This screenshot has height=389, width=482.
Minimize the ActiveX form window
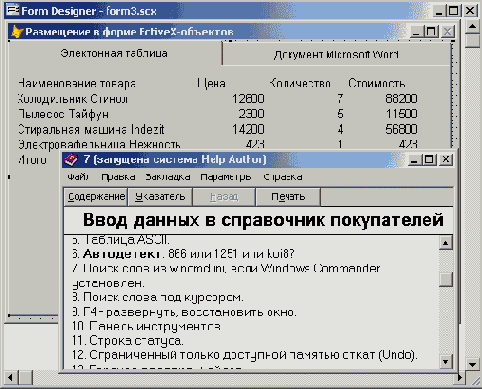click(x=416, y=32)
